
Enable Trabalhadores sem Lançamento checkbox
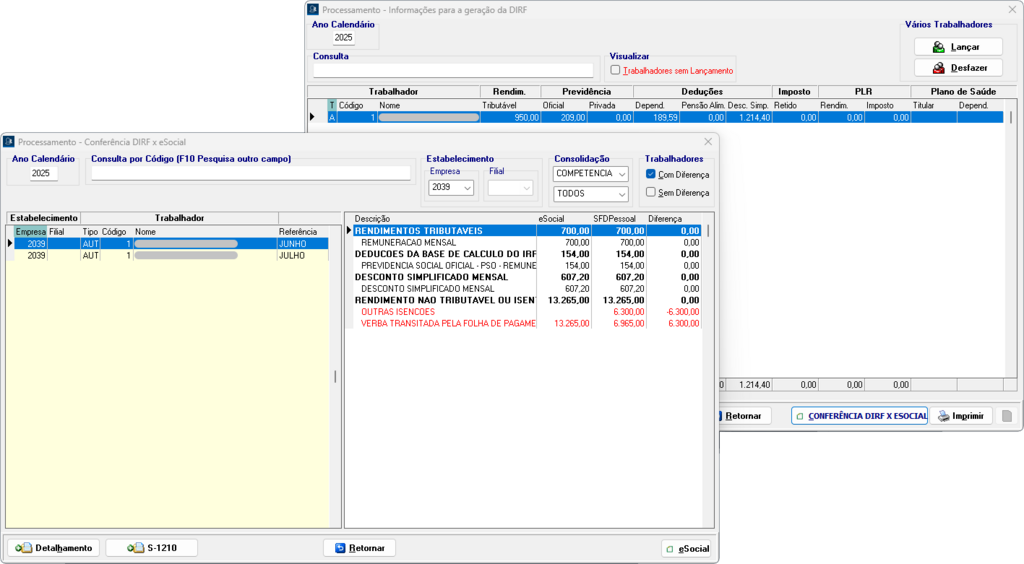pyautogui.click(x=615, y=70)
